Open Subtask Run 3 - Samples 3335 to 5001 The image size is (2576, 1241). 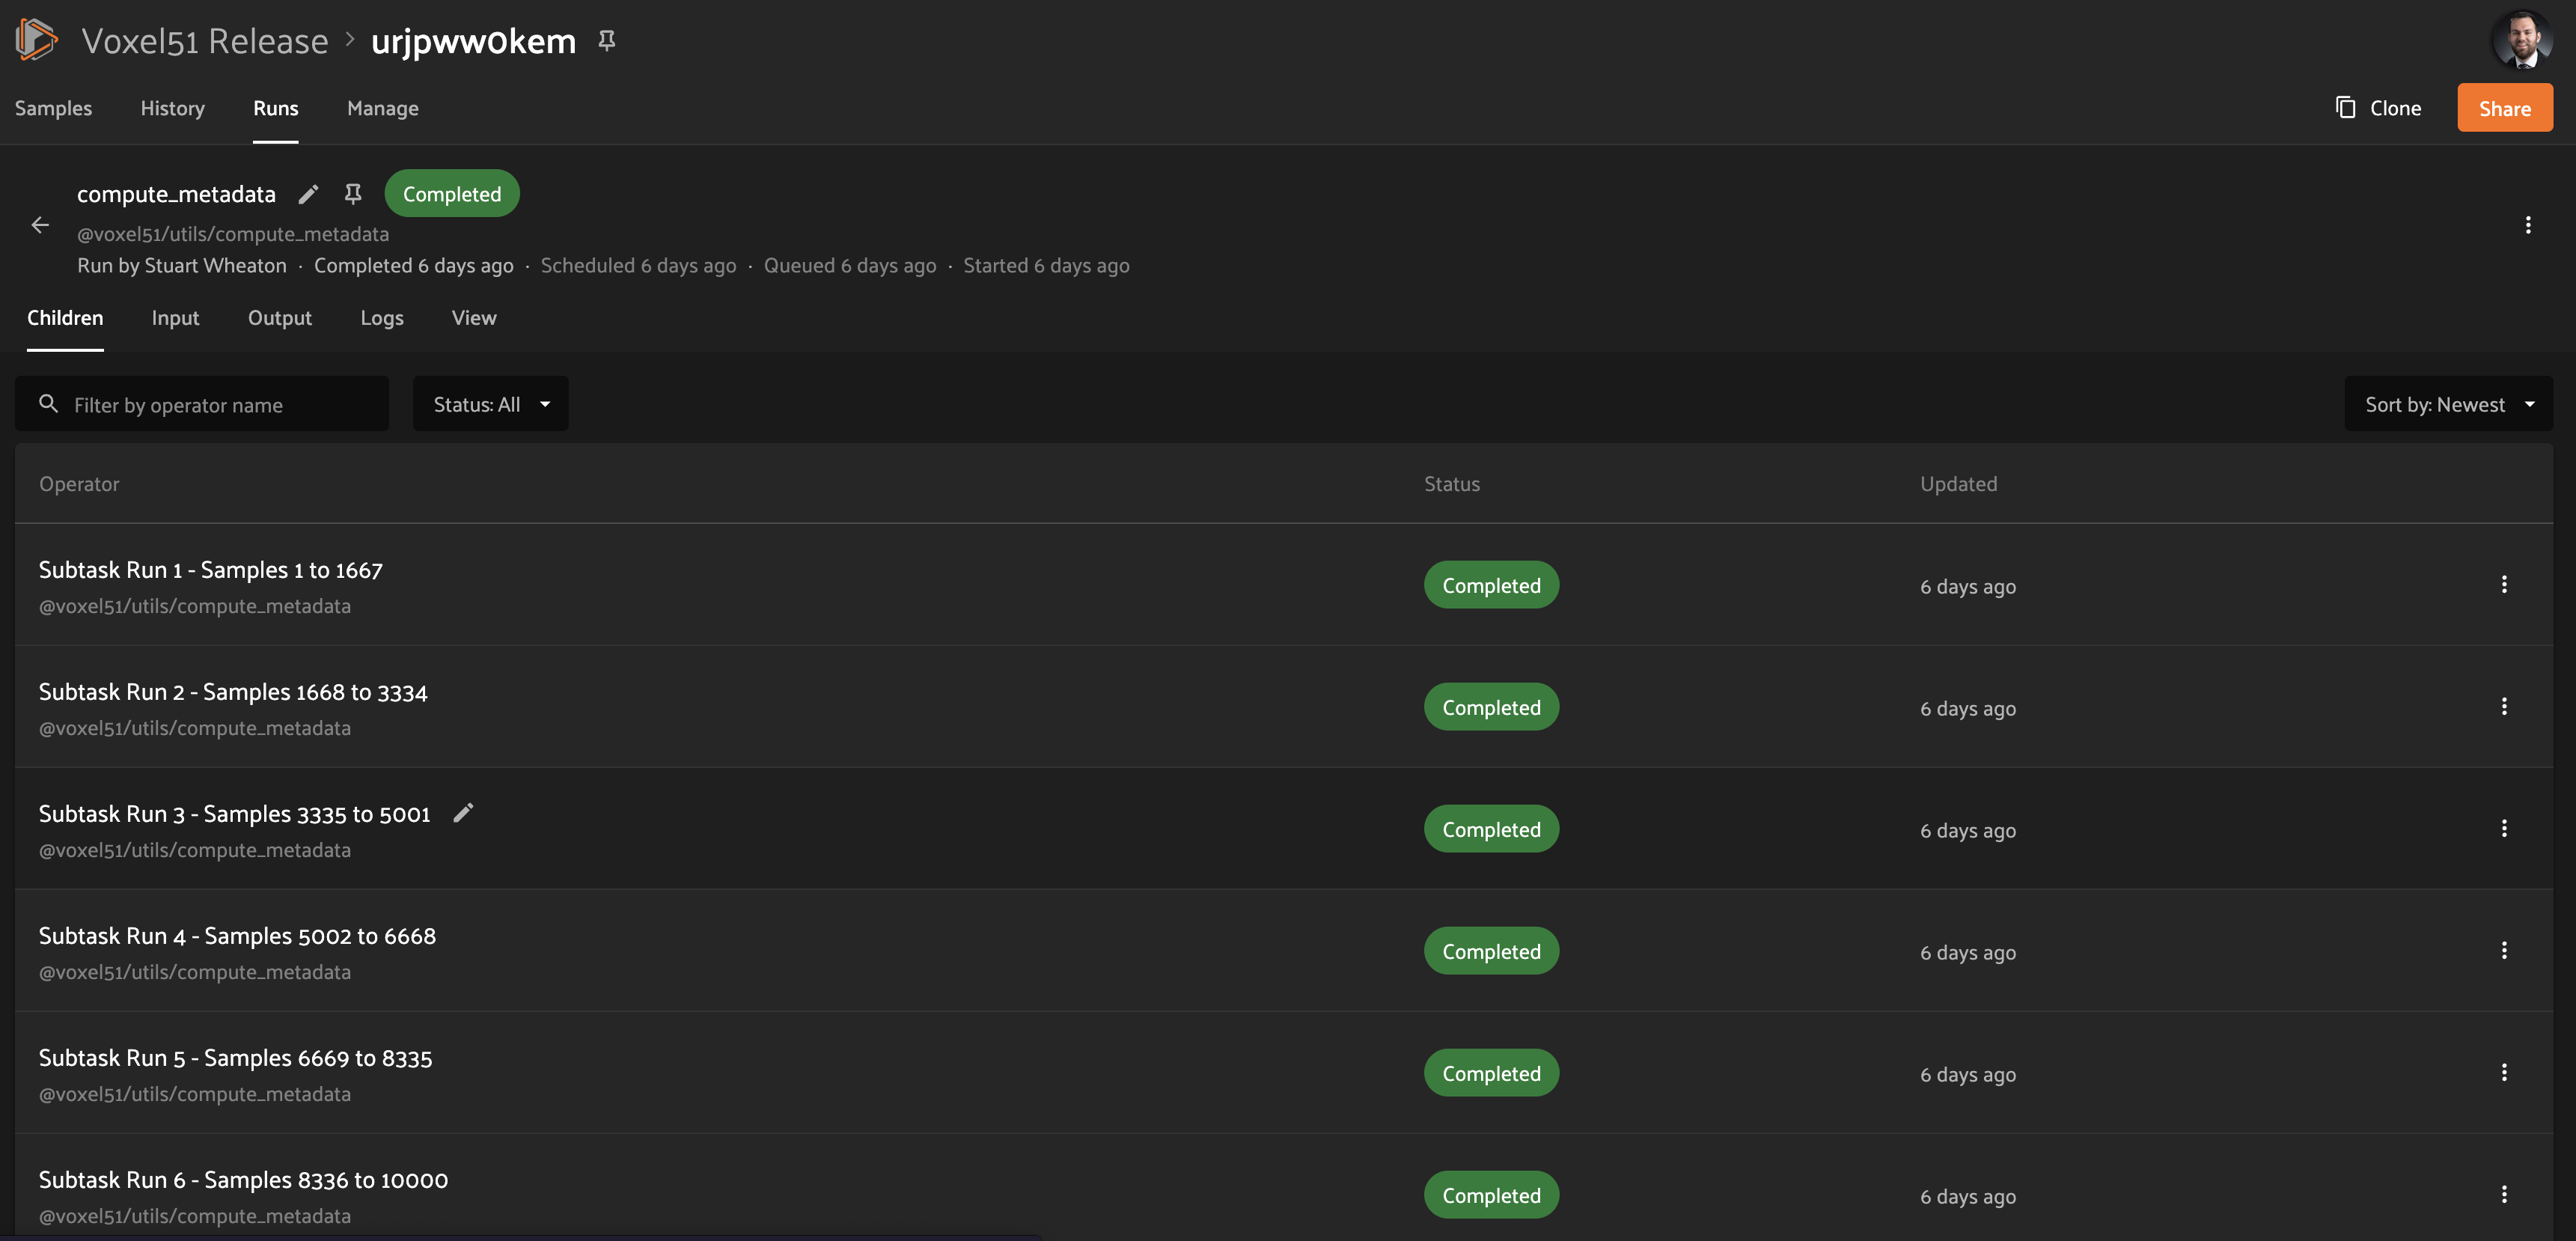(x=234, y=814)
